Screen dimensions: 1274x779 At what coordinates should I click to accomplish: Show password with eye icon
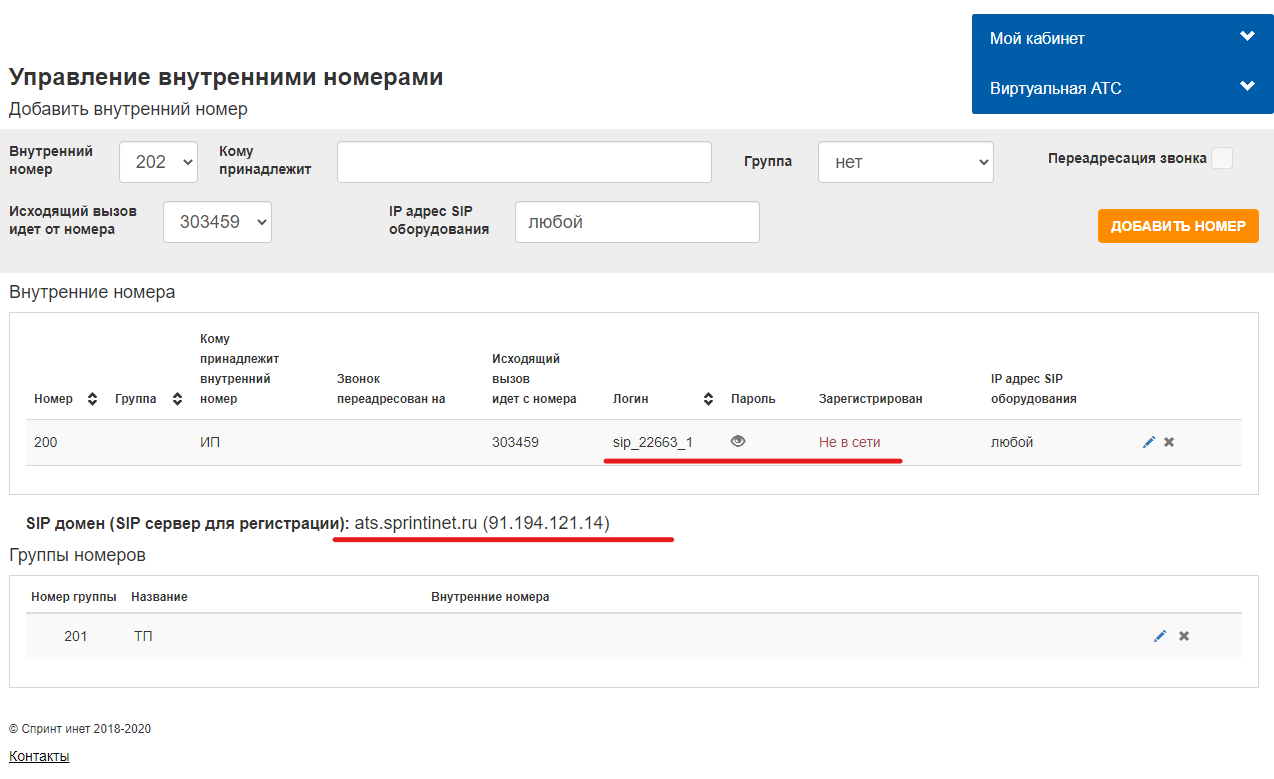point(738,441)
